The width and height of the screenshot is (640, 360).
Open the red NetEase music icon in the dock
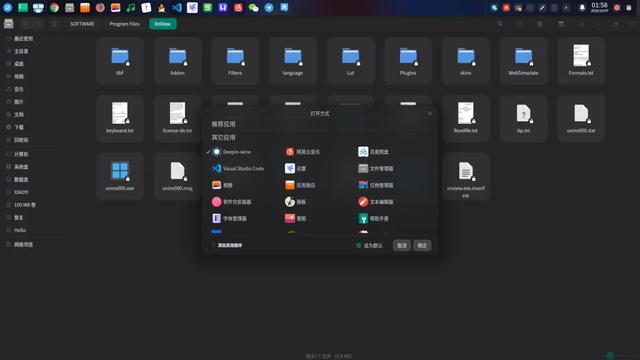point(238,7)
